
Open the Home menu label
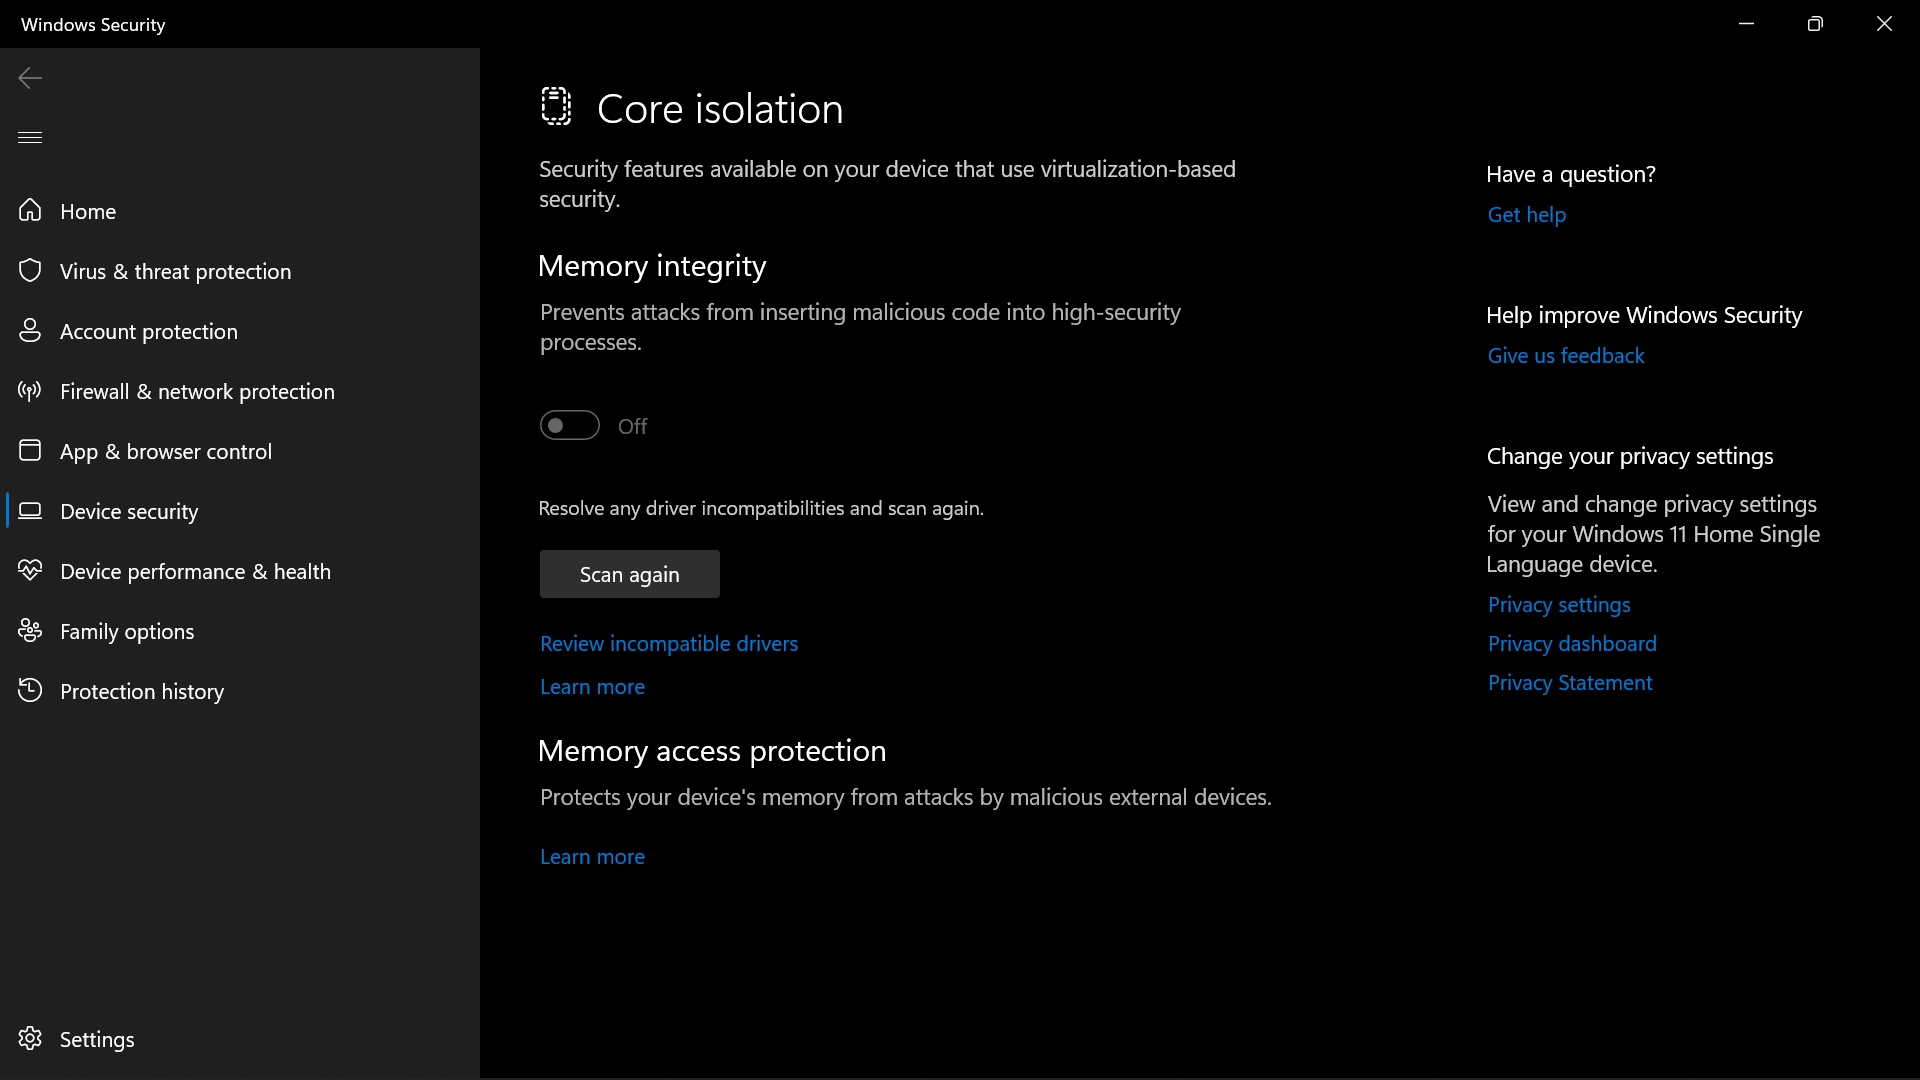(88, 211)
